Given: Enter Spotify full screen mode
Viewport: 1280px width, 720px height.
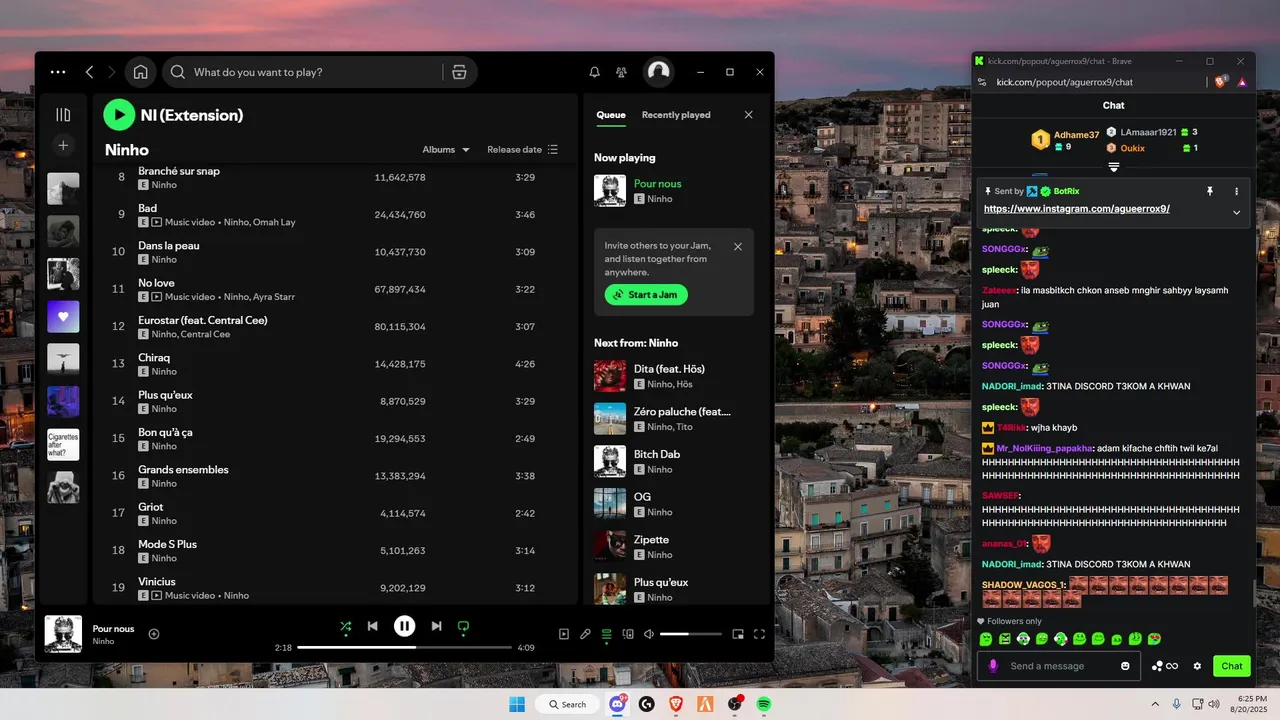Looking at the screenshot, I should click(759, 634).
